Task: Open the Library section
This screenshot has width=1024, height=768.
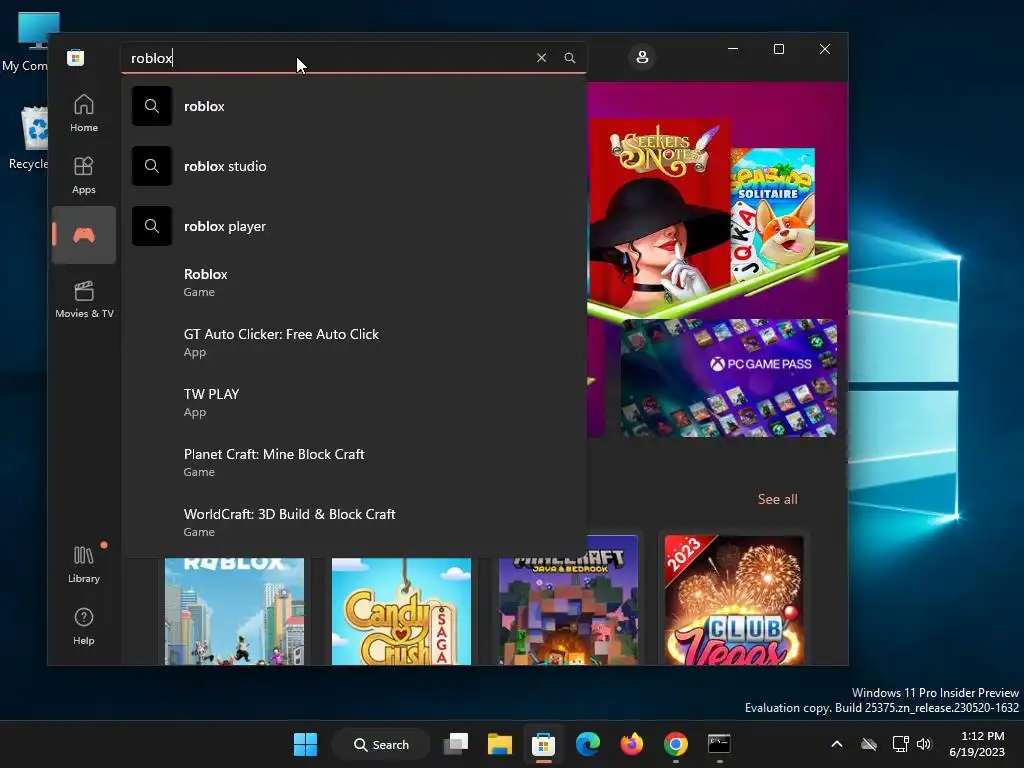Action: coord(84,564)
